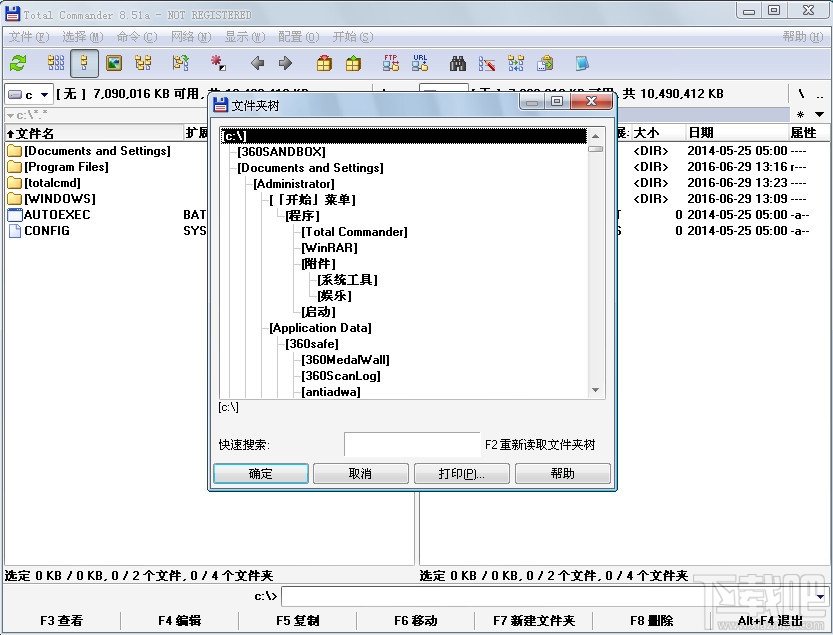Click the copy names to clipboard icon
The height and width of the screenshot is (635, 833).
click(545, 63)
